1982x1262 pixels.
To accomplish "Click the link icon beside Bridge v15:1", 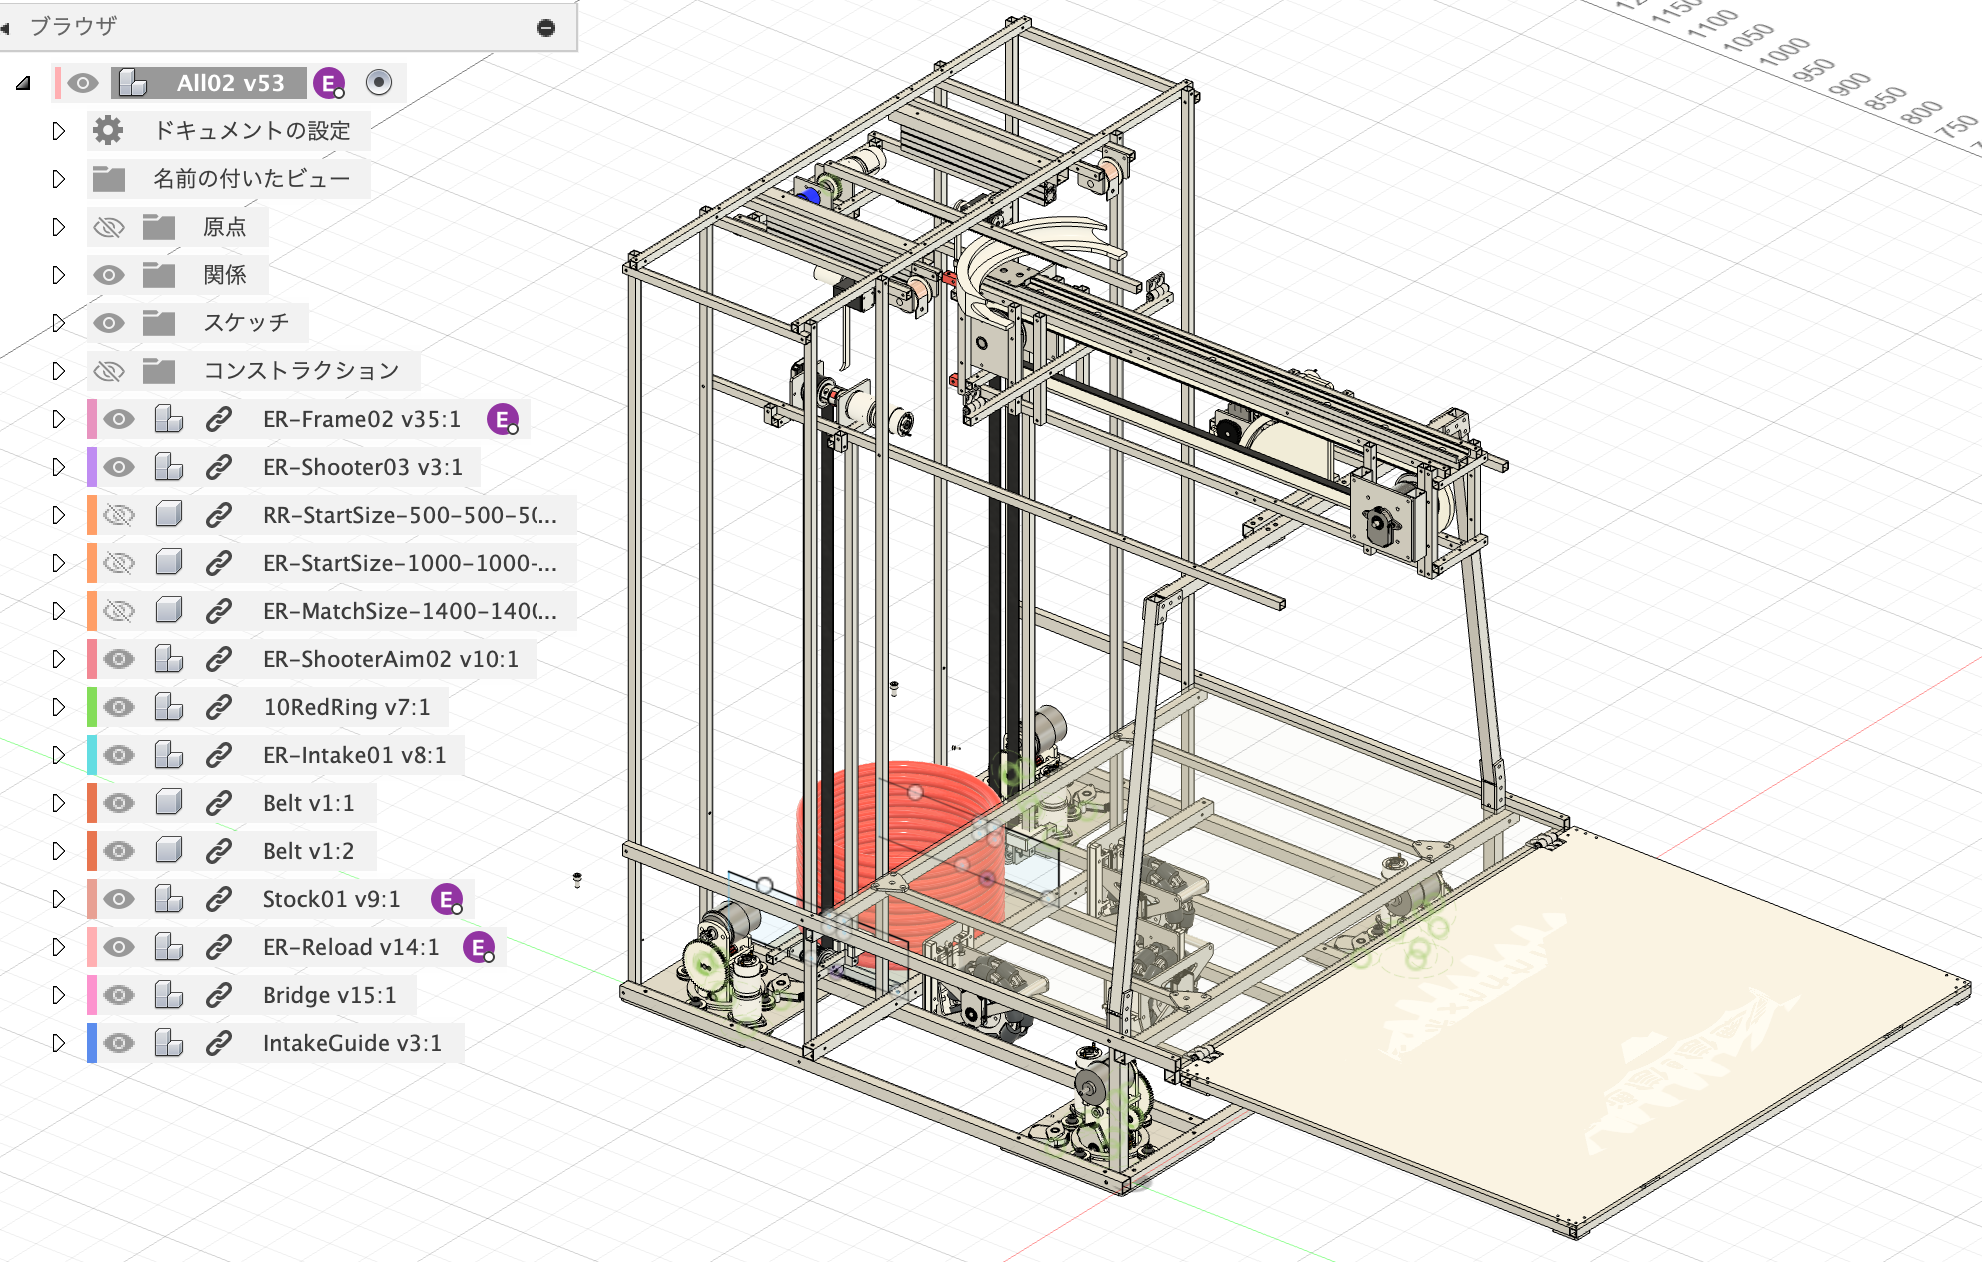I will tap(219, 995).
